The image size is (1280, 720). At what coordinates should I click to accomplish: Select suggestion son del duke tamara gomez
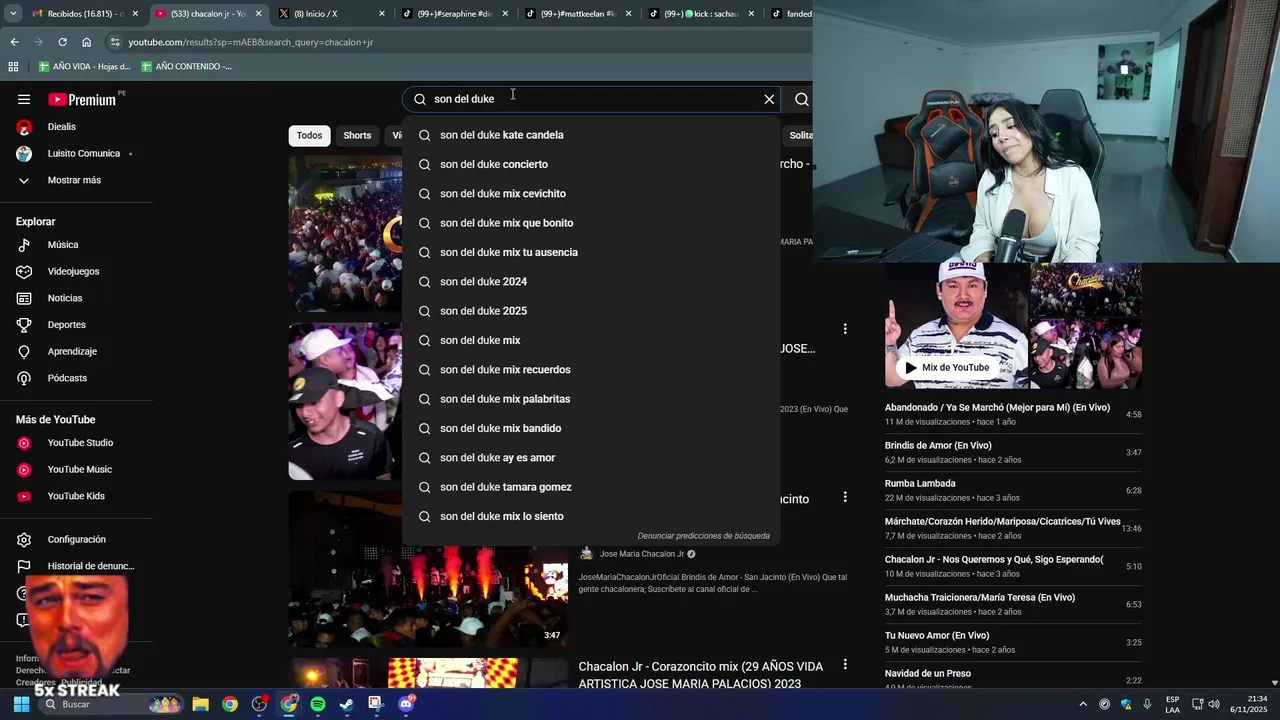point(590,487)
